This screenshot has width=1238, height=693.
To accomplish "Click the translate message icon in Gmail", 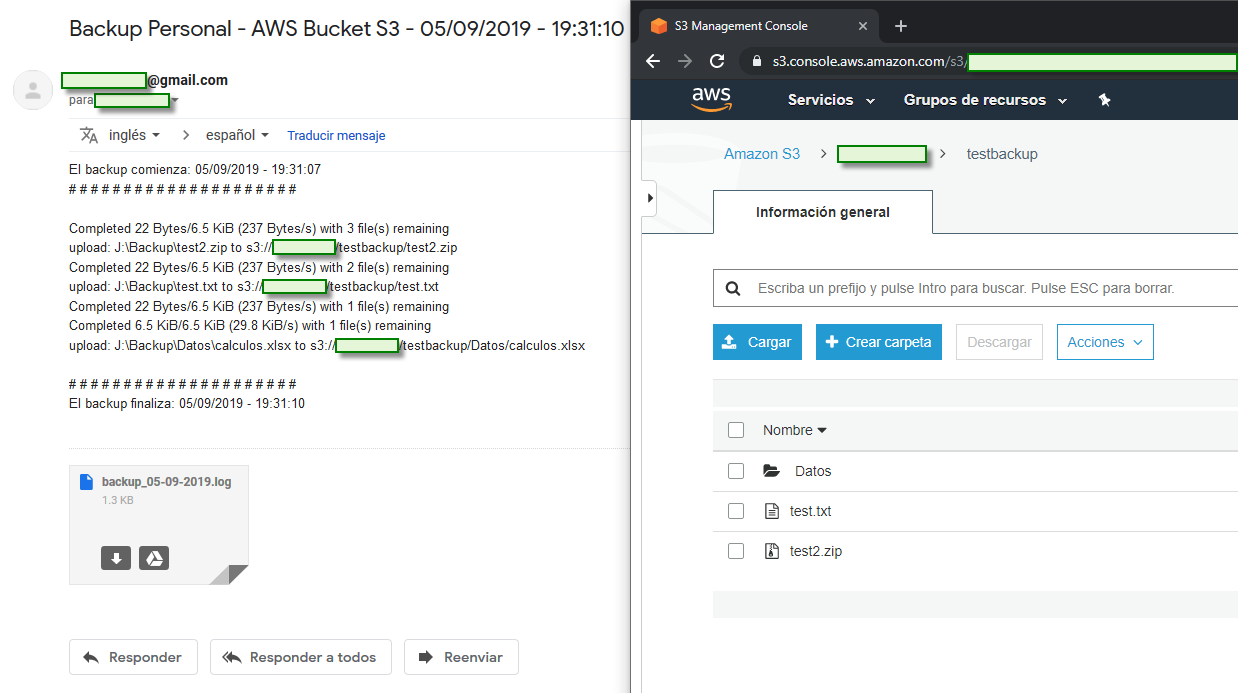I will [x=89, y=134].
